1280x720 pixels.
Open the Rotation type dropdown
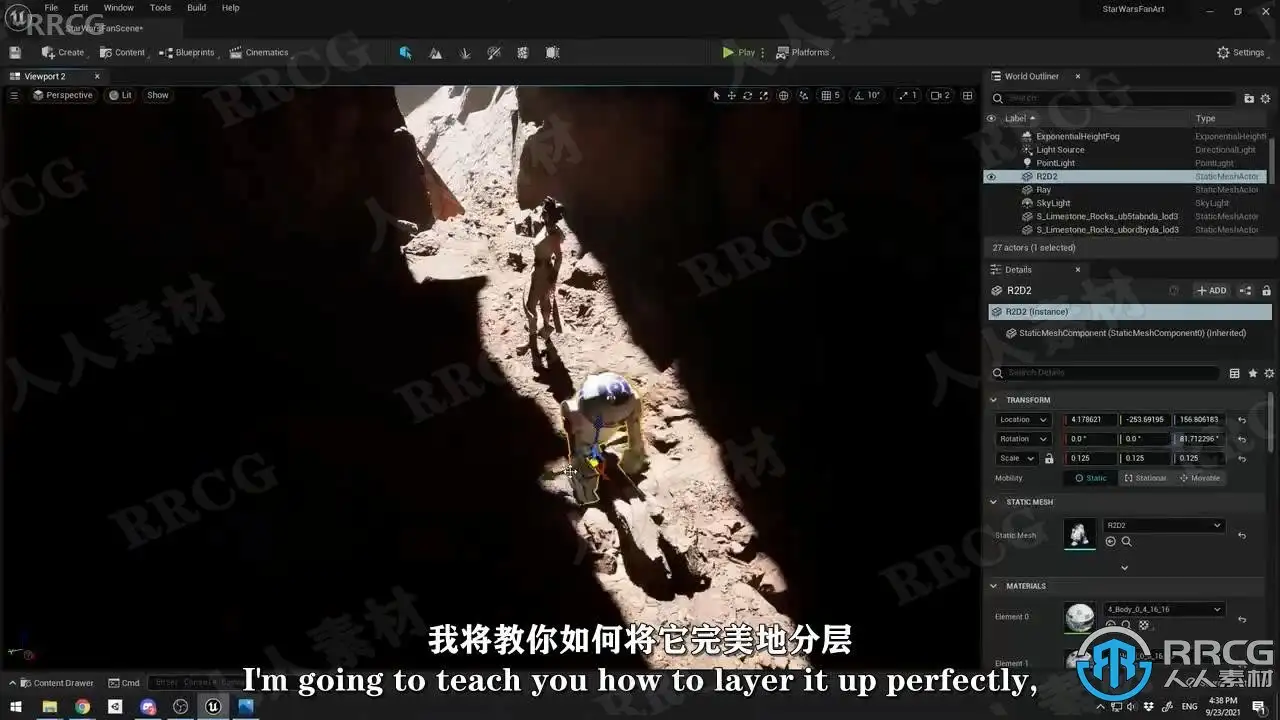tap(1023, 439)
